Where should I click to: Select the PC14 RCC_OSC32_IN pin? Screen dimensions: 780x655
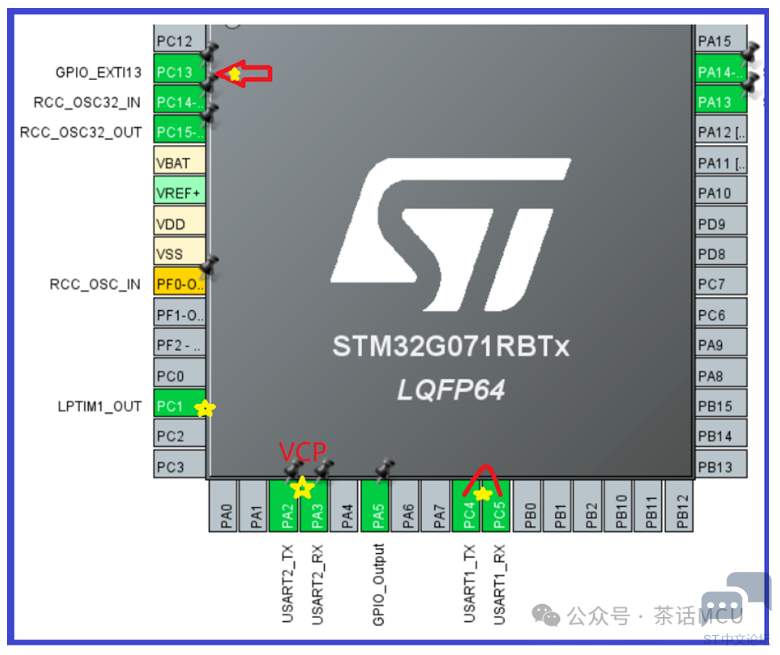pos(180,98)
